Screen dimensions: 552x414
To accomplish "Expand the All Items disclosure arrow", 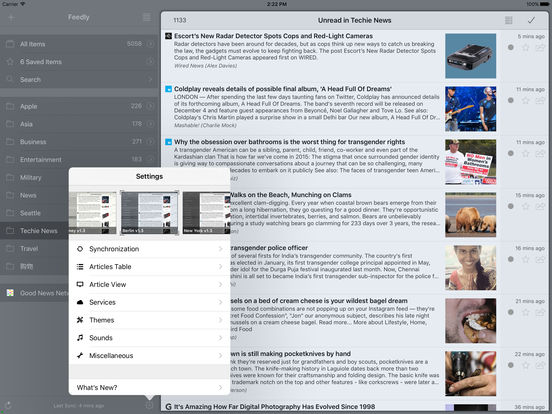I will tap(151, 44).
